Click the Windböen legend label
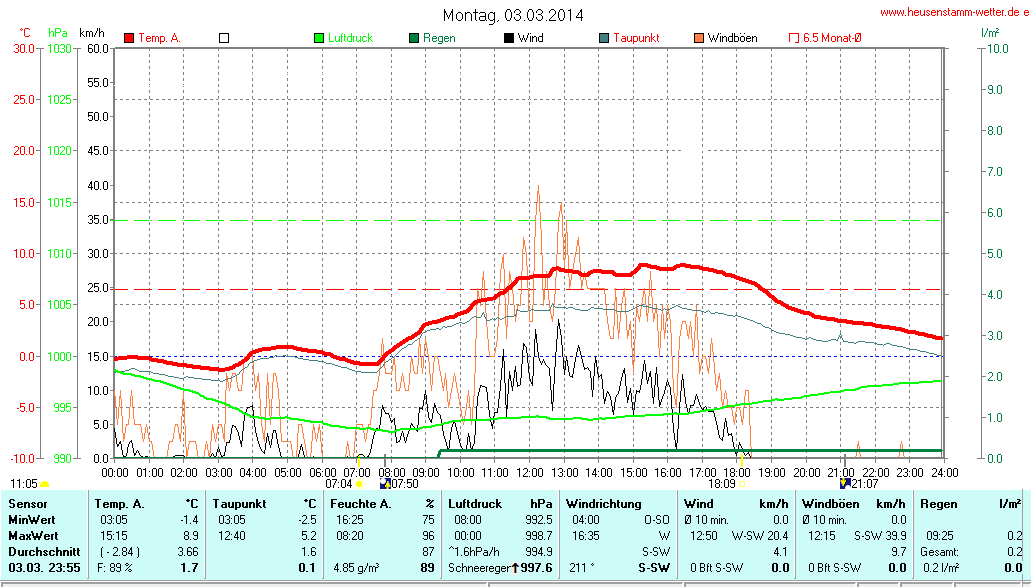 (733, 38)
